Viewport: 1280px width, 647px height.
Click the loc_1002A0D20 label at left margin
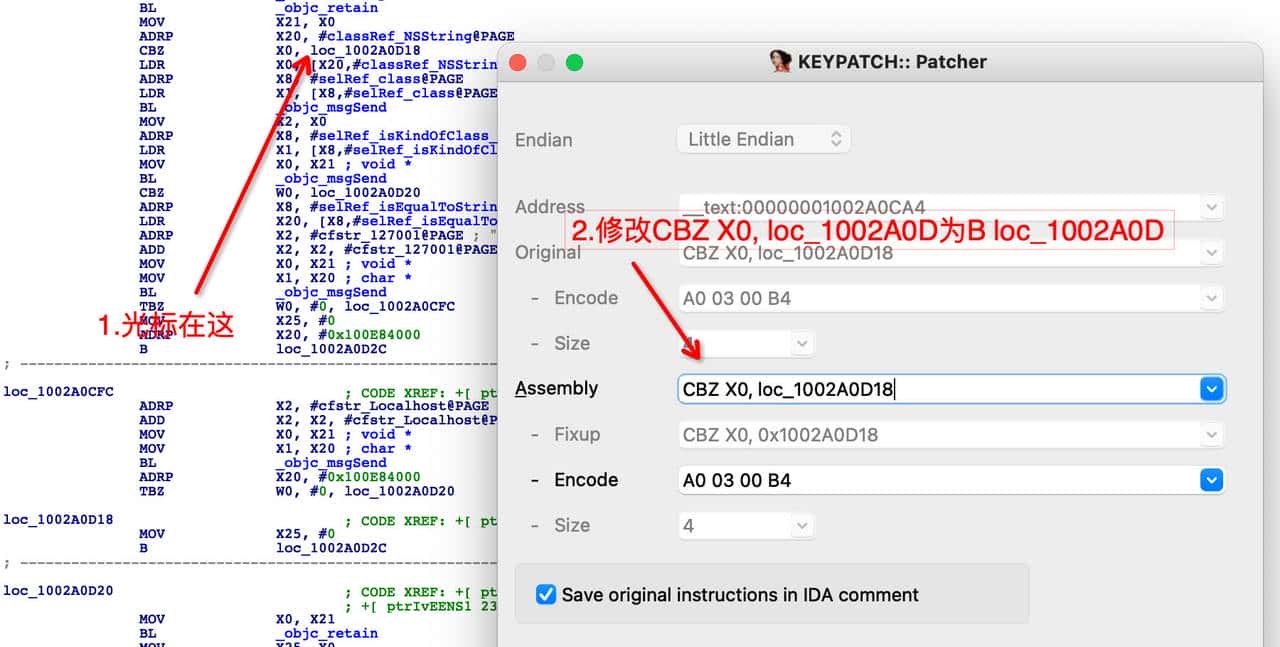58,591
